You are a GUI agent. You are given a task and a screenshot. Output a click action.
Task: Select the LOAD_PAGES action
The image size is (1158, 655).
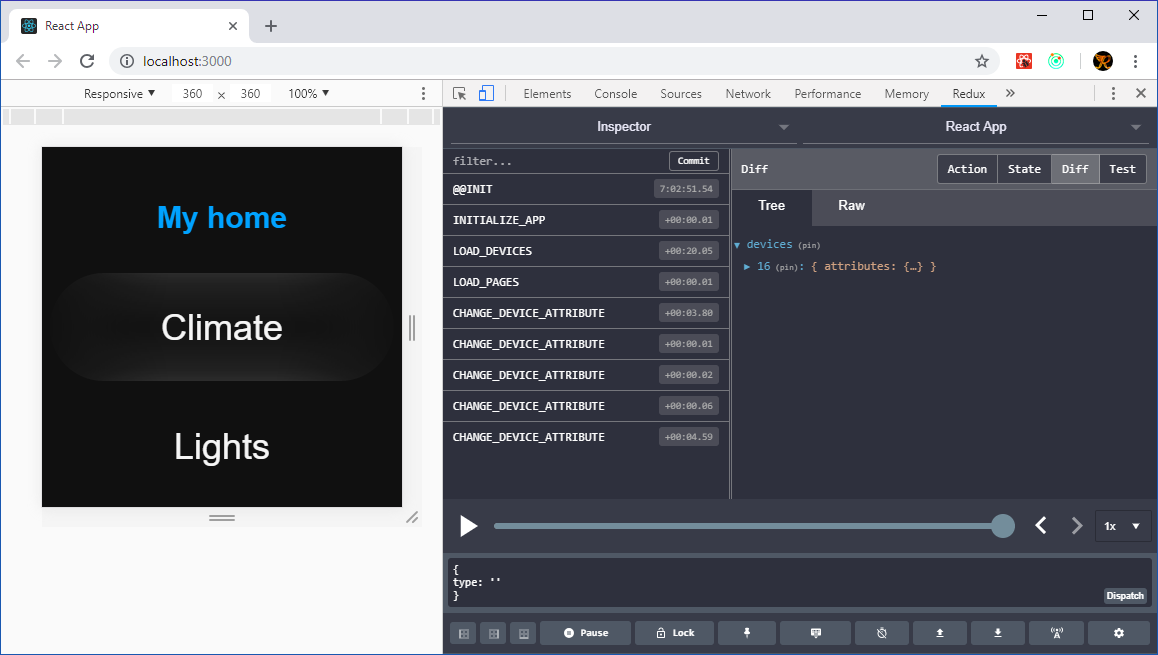click(586, 282)
